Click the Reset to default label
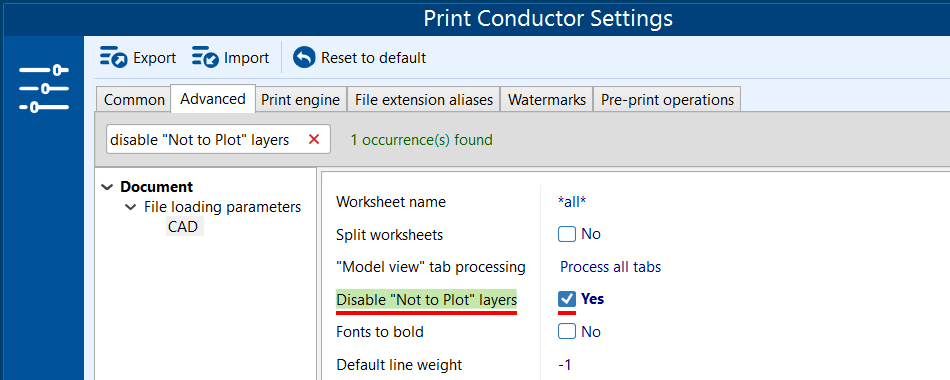This screenshot has width=950, height=380. (x=374, y=58)
